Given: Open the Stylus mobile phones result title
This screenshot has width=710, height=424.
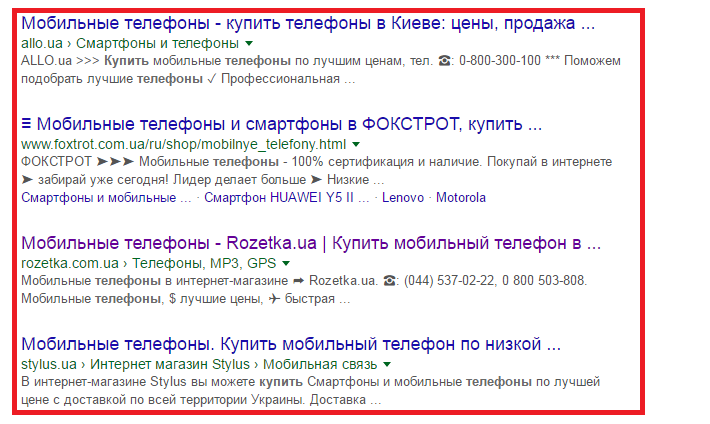Looking at the screenshot, I should [291, 344].
